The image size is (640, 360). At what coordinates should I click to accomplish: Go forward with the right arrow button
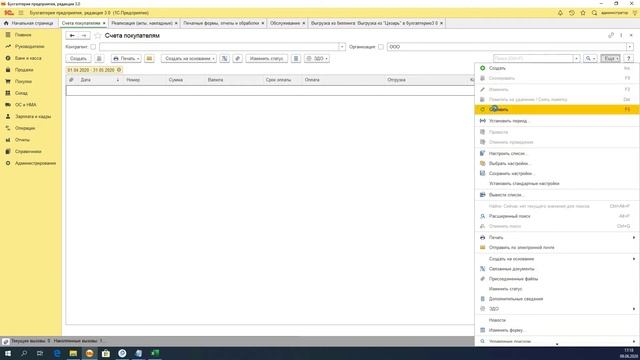(84, 36)
